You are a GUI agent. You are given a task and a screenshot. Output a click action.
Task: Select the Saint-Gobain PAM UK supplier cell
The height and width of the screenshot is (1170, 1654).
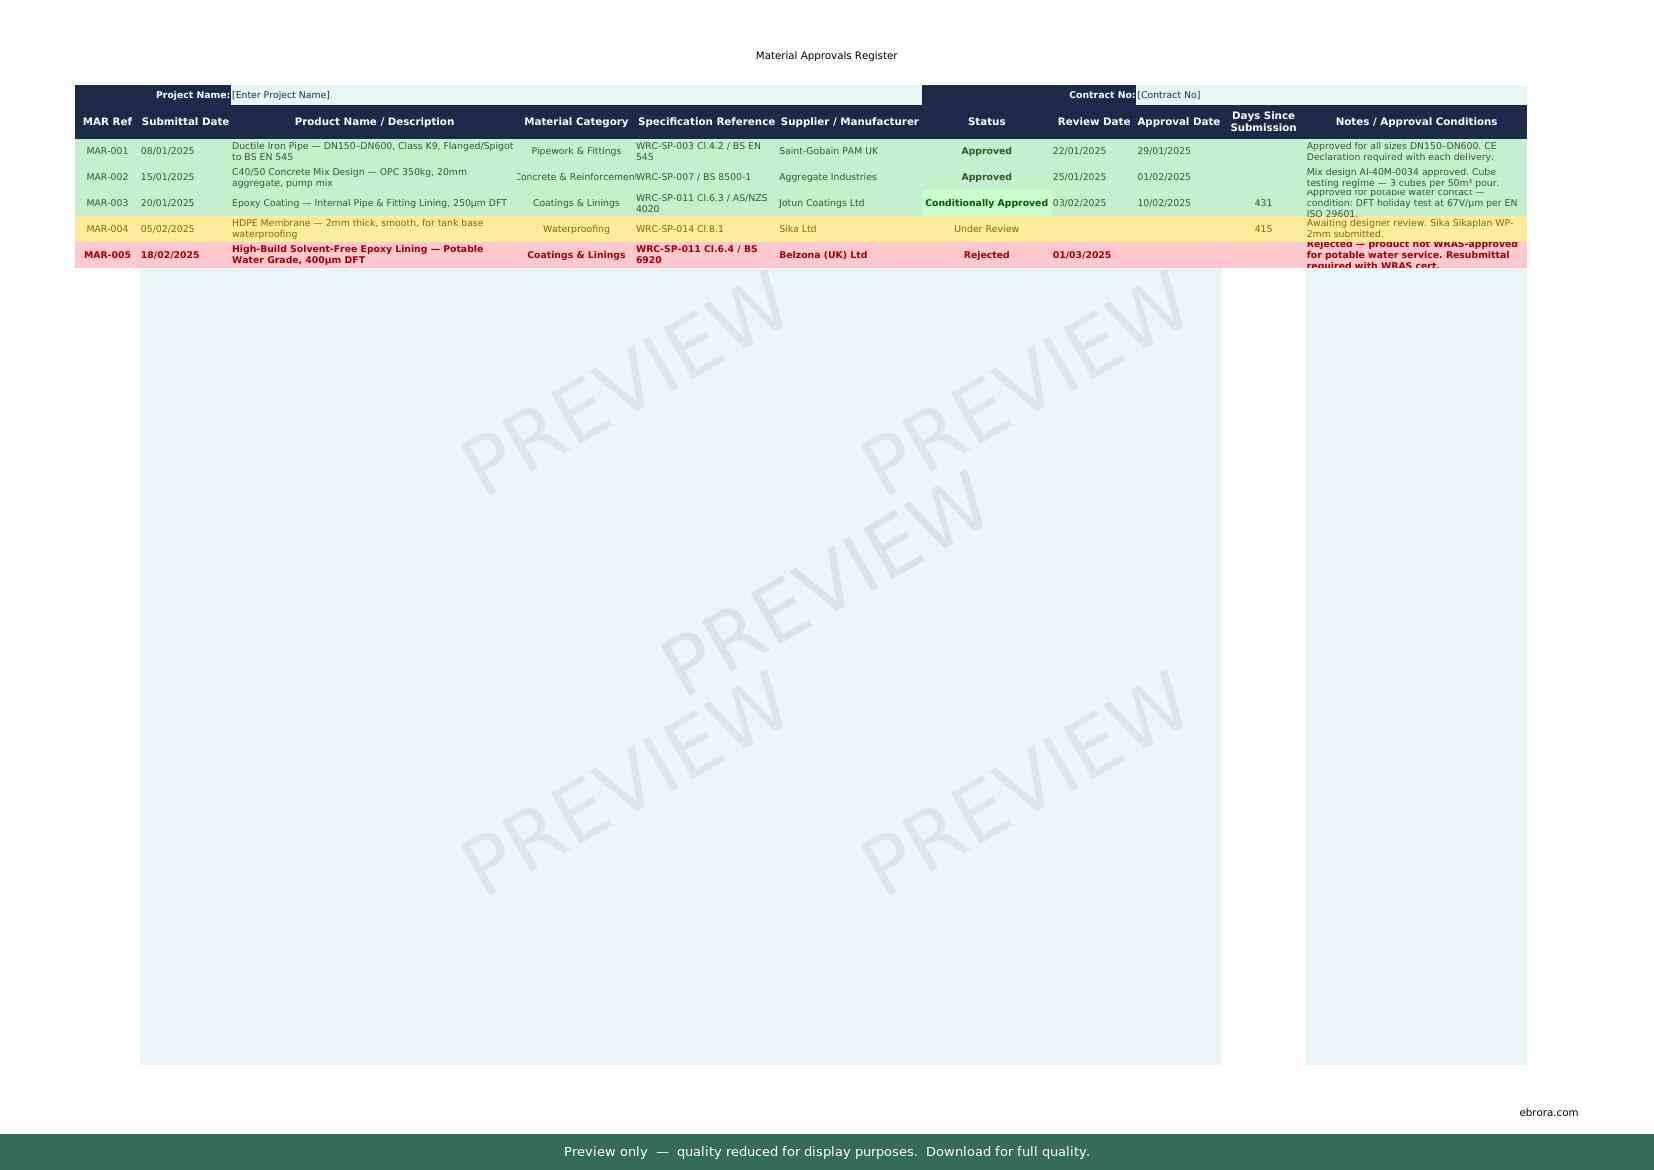click(828, 151)
